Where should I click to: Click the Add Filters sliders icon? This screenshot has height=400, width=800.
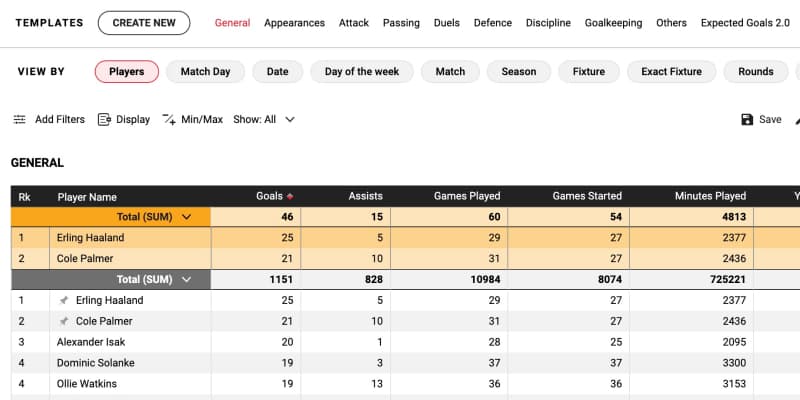19,120
